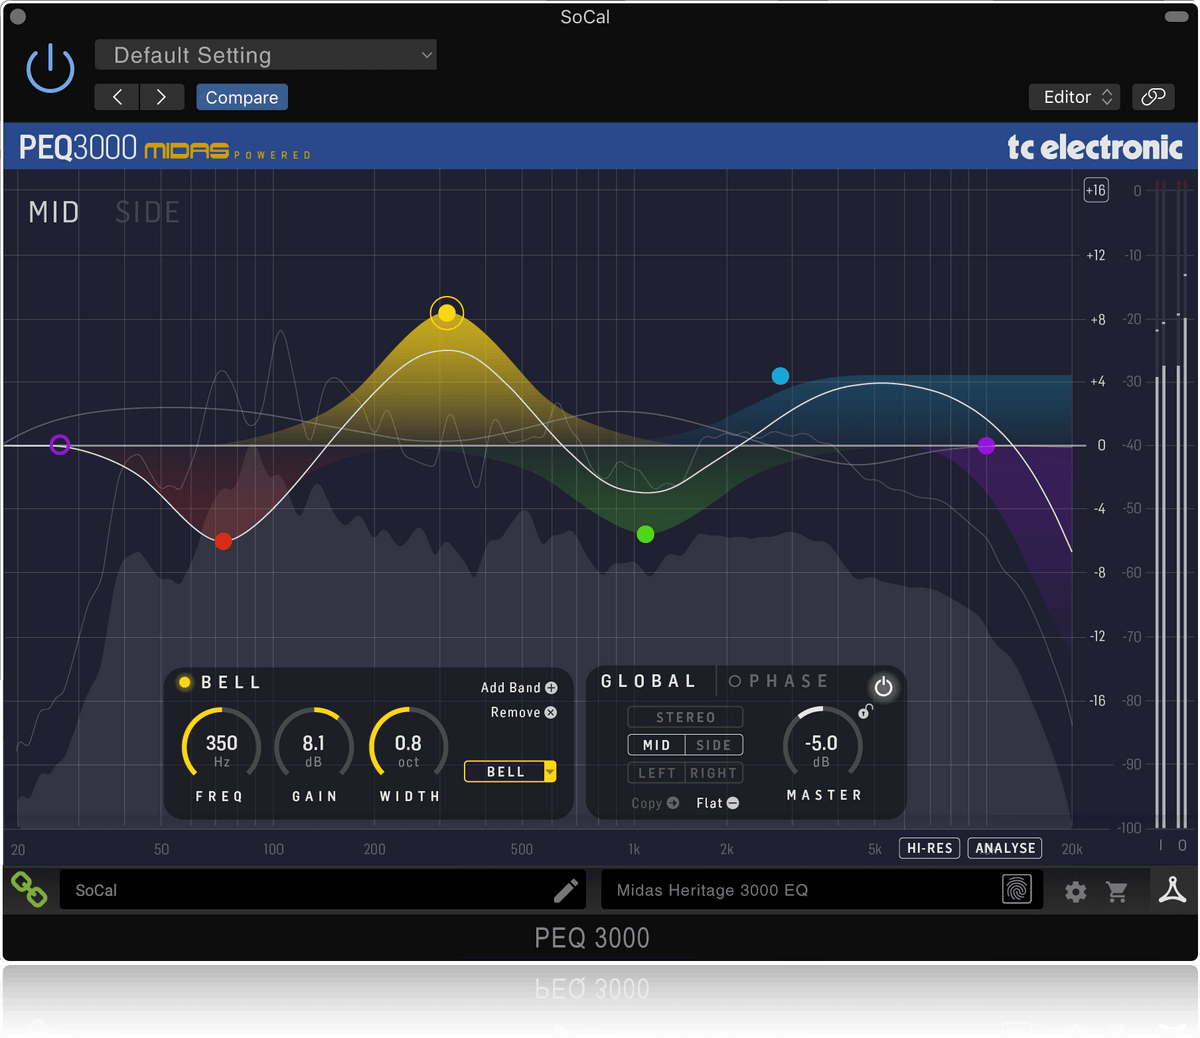Toggle the Global section power button
The width and height of the screenshot is (1200, 1038).
pos(883,687)
